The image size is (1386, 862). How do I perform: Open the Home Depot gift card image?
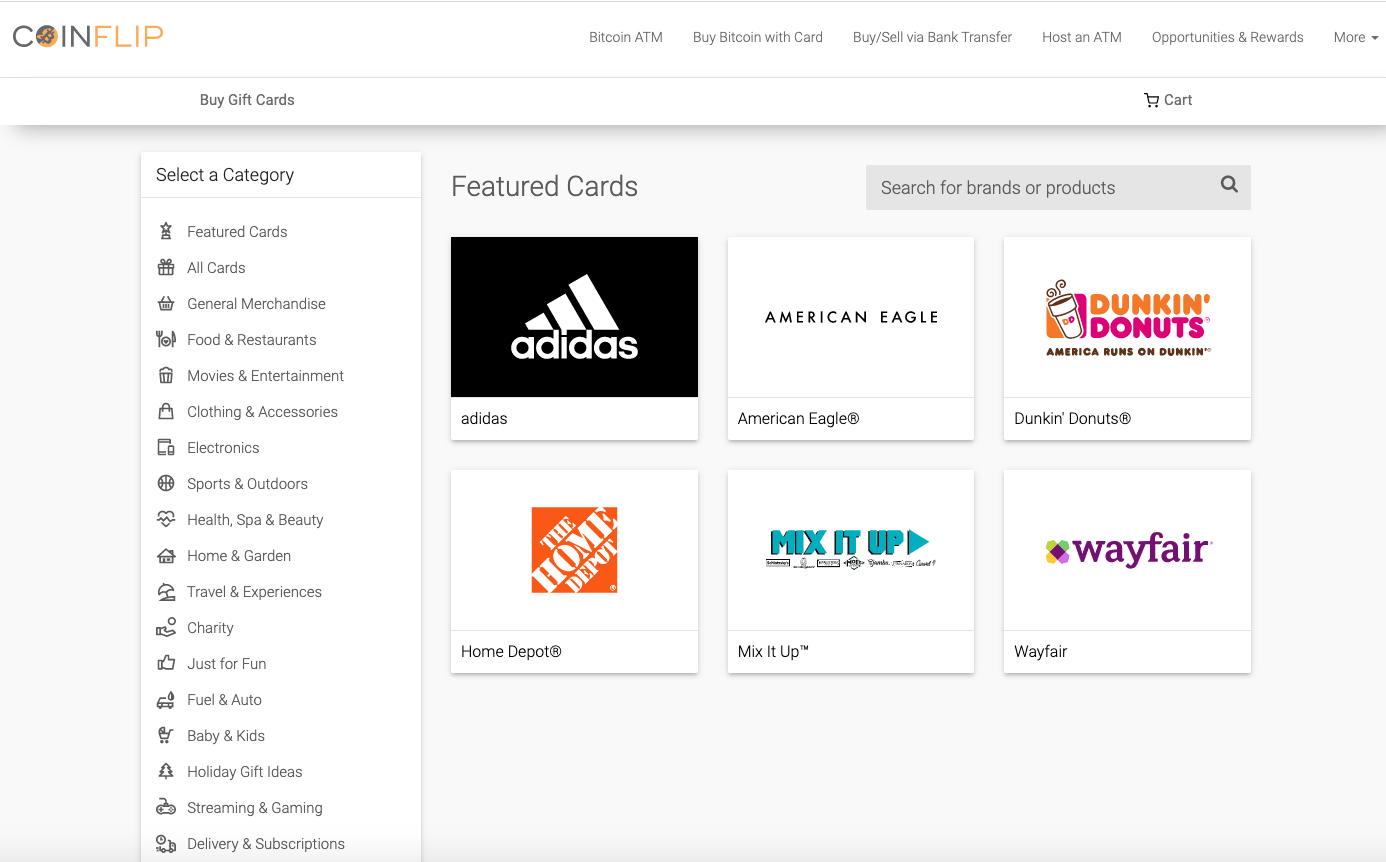tap(574, 550)
